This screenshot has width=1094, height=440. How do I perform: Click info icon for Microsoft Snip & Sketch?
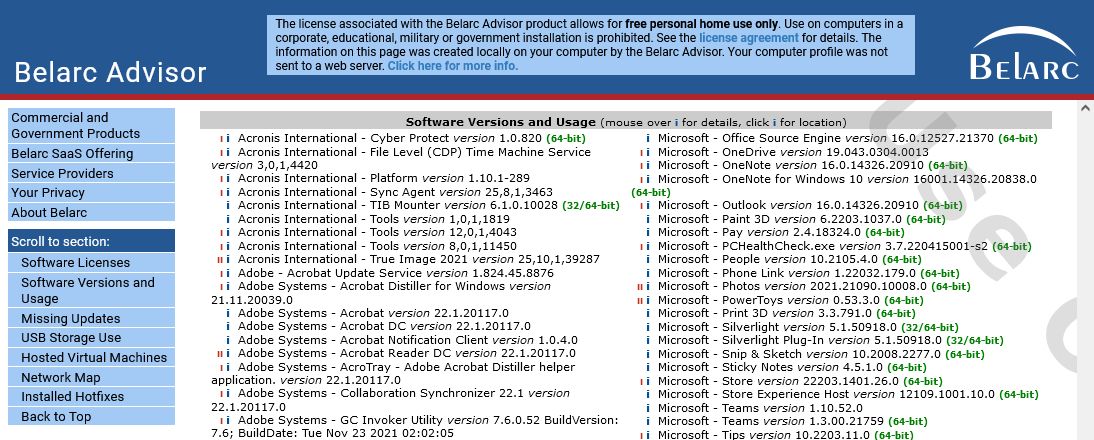point(647,354)
